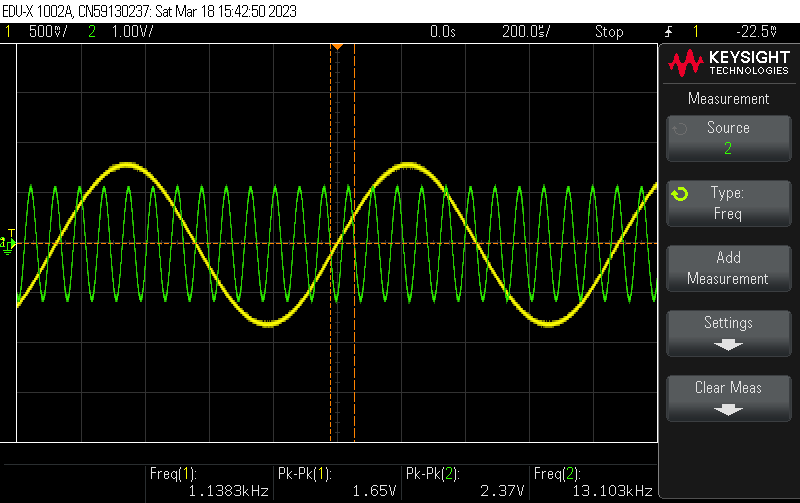The width and height of the screenshot is (800, 503).
Task: Click the device ID and date header
Action: (x=149, y=11)
